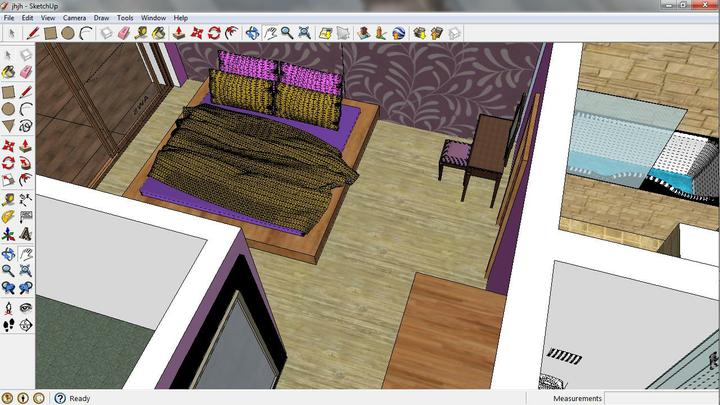Click the Measurements input box
The image size is (720, 405).
(661, 398)
